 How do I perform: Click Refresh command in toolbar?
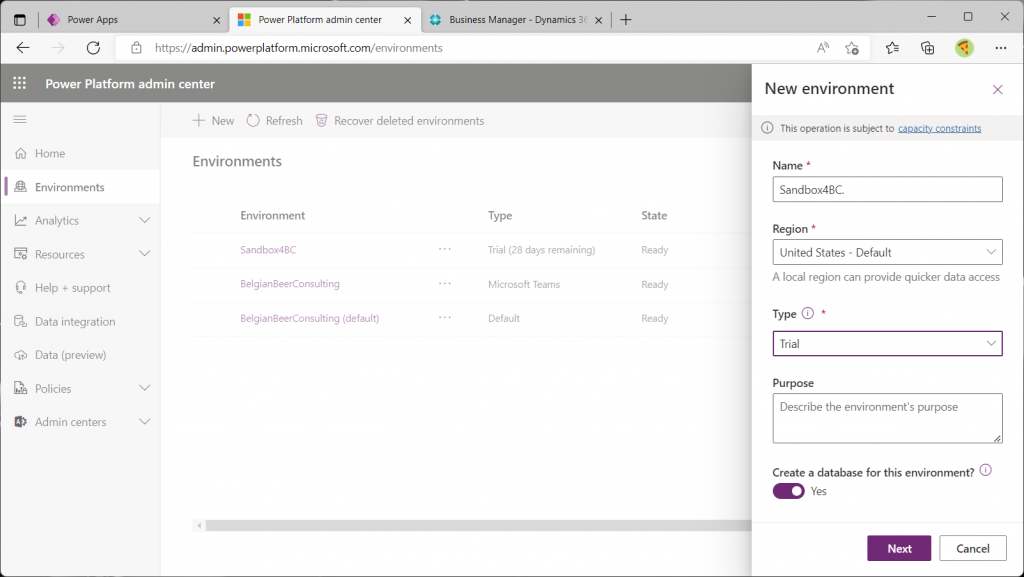274,121
